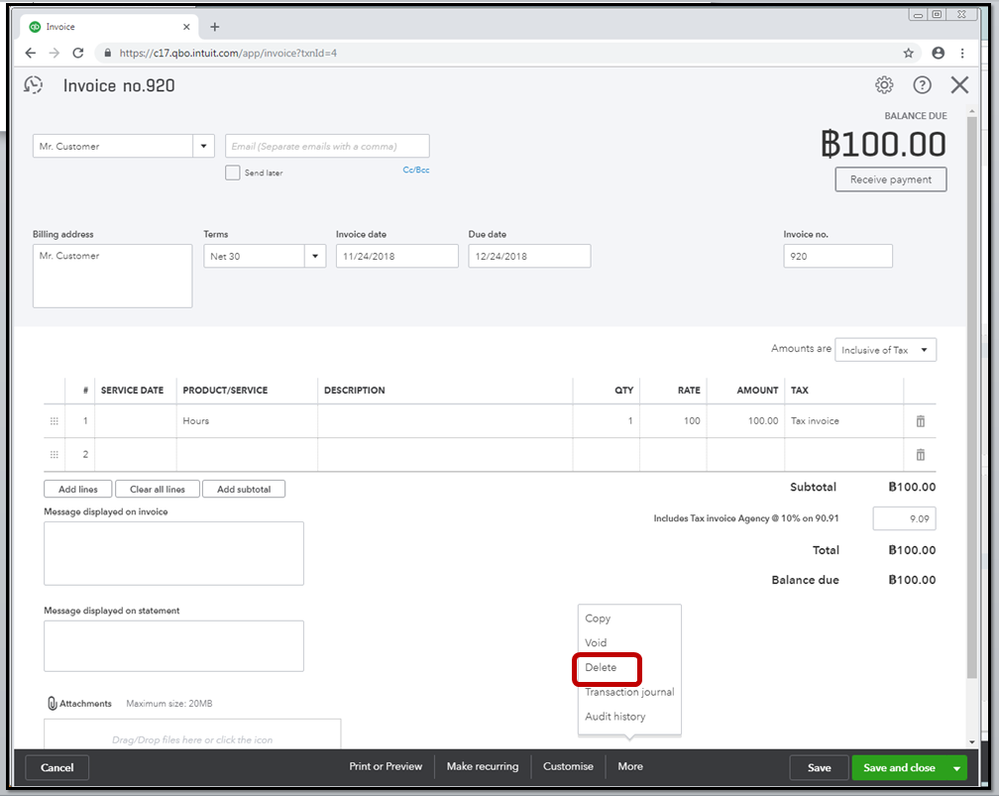Click the Receive payment button
This screenshot has width=999, height=796.
coord(891,180)
